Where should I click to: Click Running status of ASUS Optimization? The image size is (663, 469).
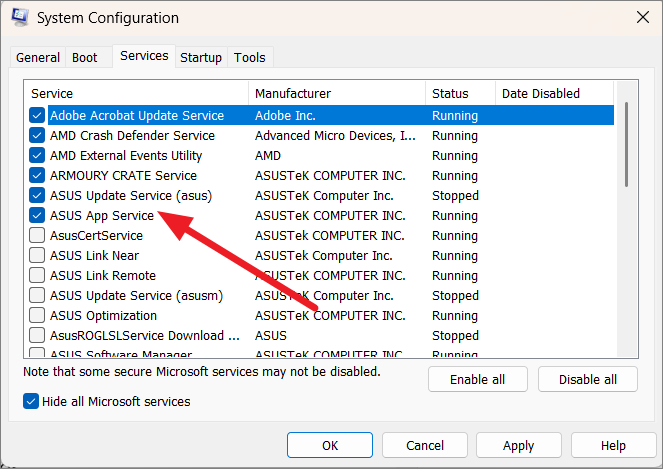[455, 315]
